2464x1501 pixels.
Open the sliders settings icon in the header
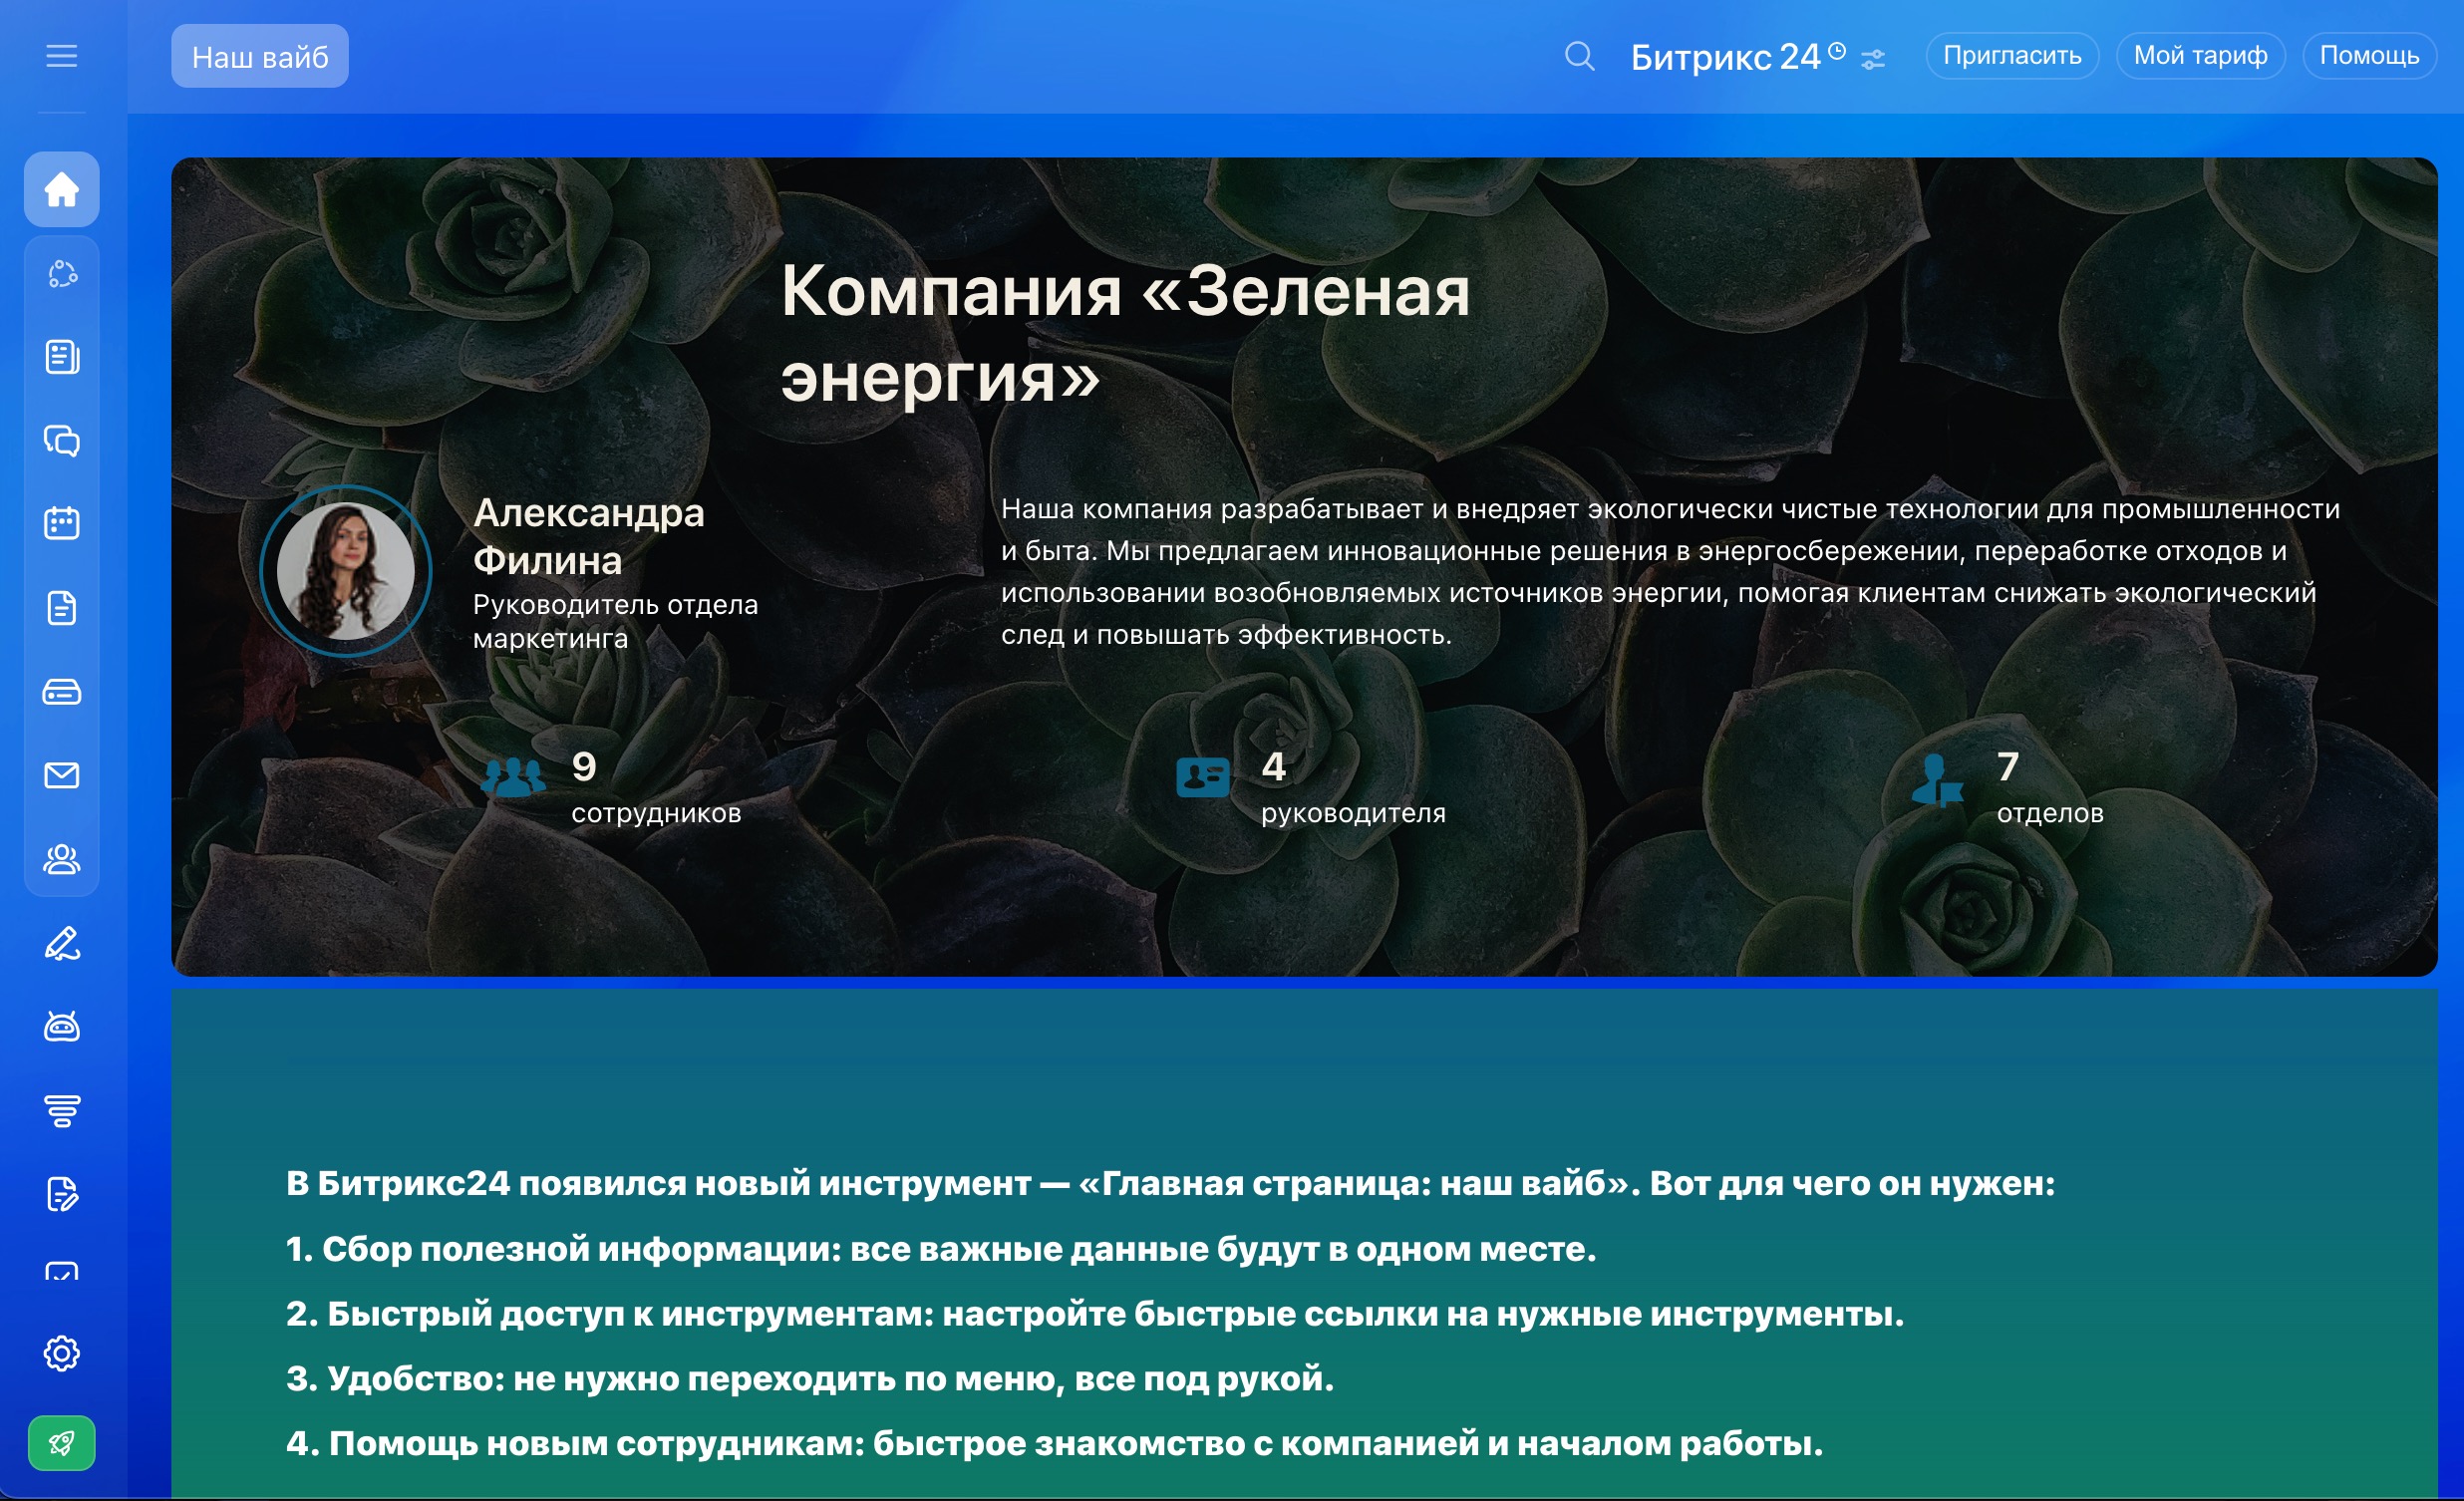pyautogui.click(x=1873, y=60)
